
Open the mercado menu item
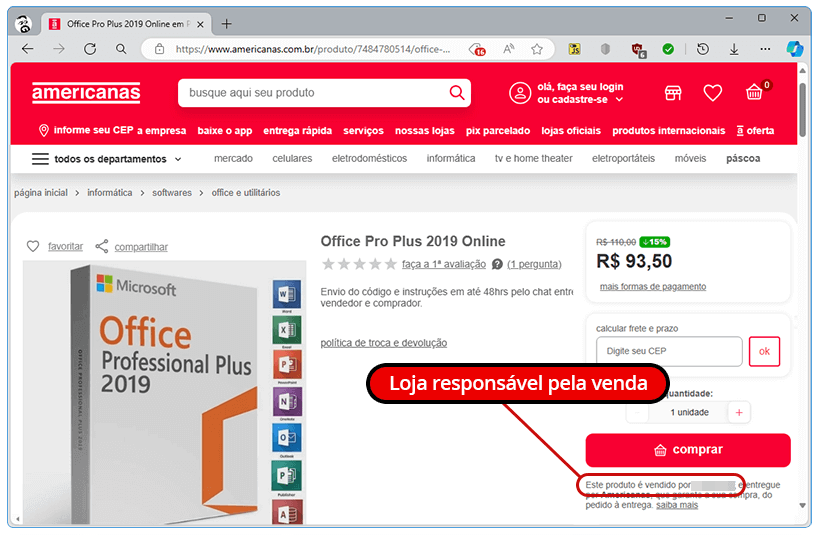click(233, 158)
